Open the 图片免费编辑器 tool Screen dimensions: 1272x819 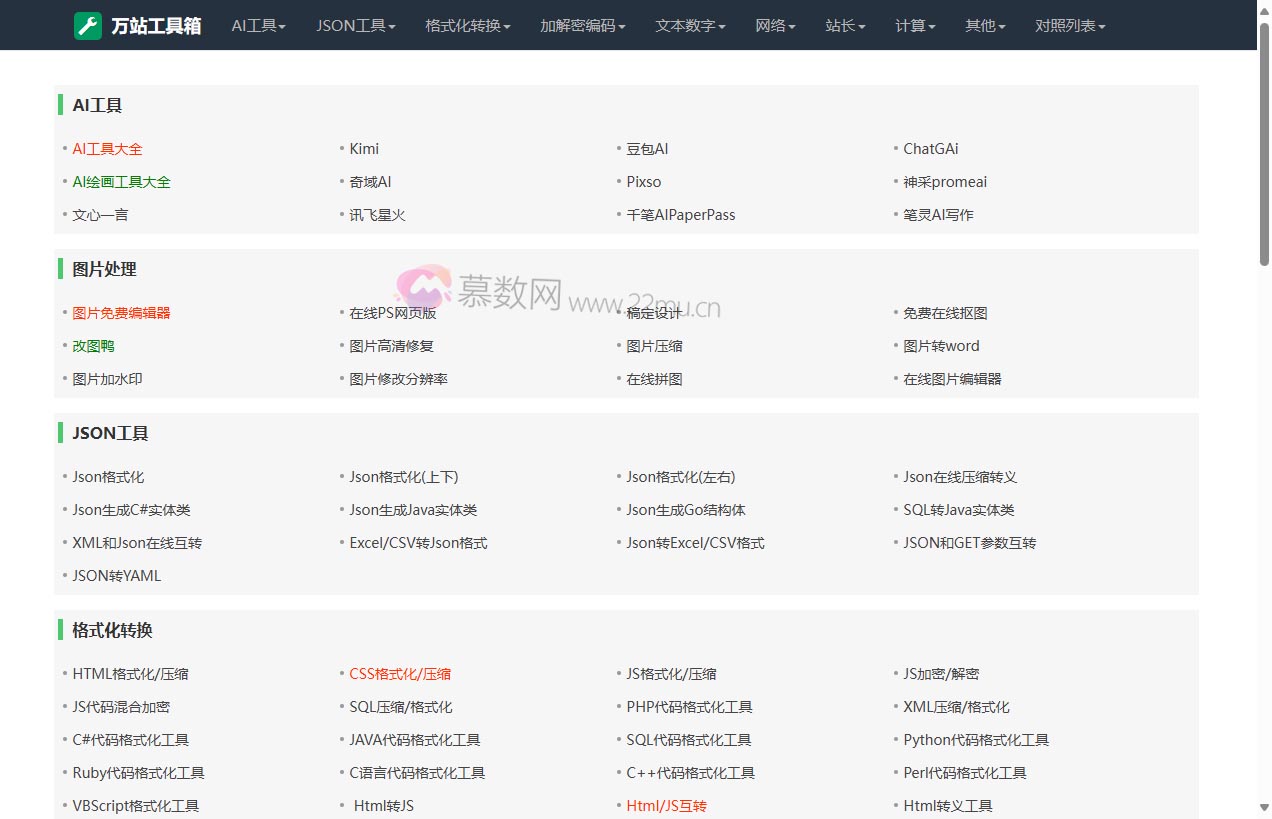click(121, 312)
